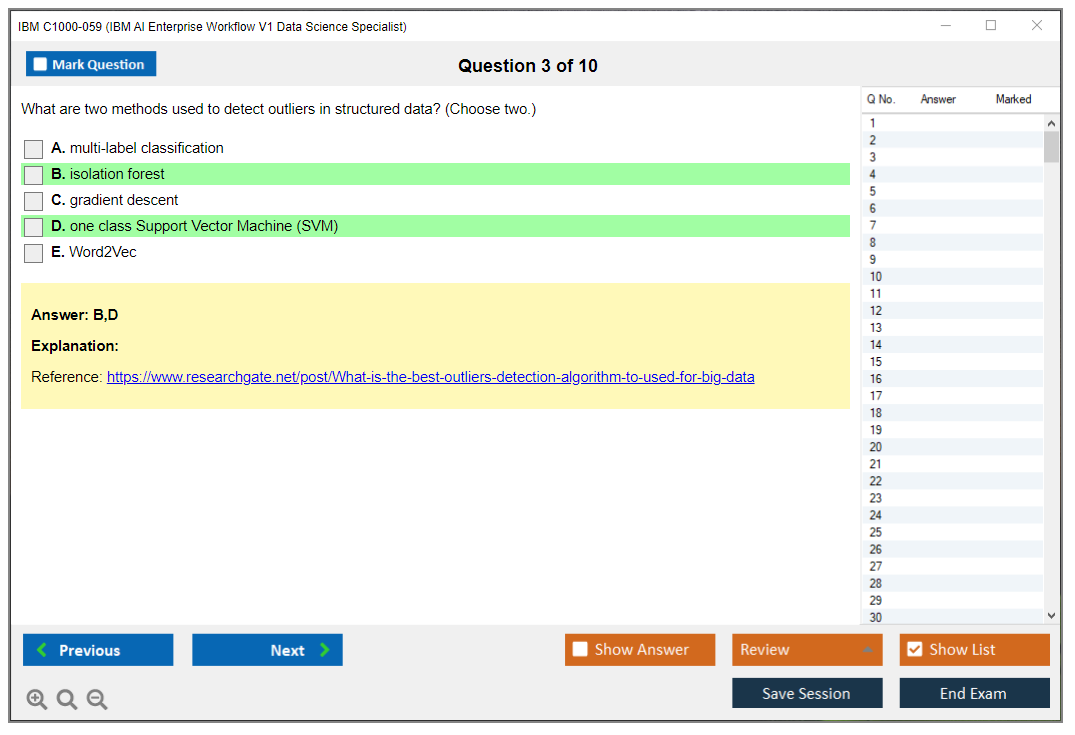
Task: Go to the Previous question
Action: (x=98, y=650)
